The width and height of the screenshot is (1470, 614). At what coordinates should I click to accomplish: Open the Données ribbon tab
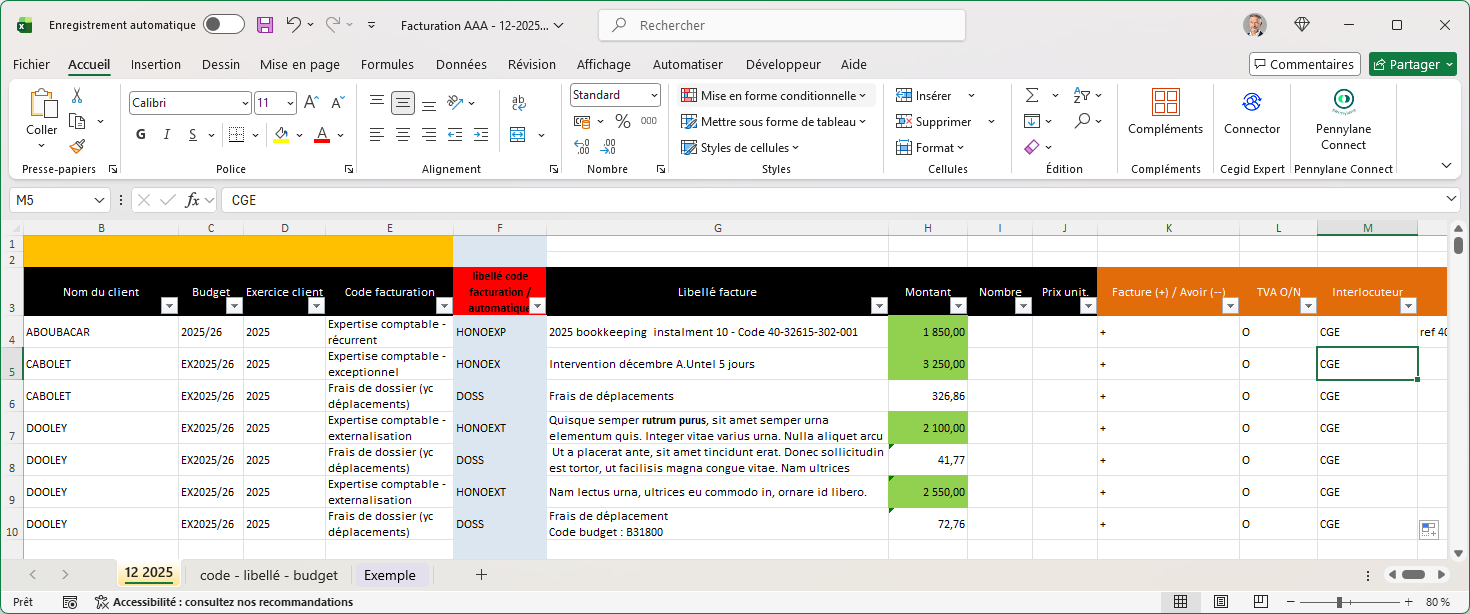pyautogui.click(x=461, y=64)
